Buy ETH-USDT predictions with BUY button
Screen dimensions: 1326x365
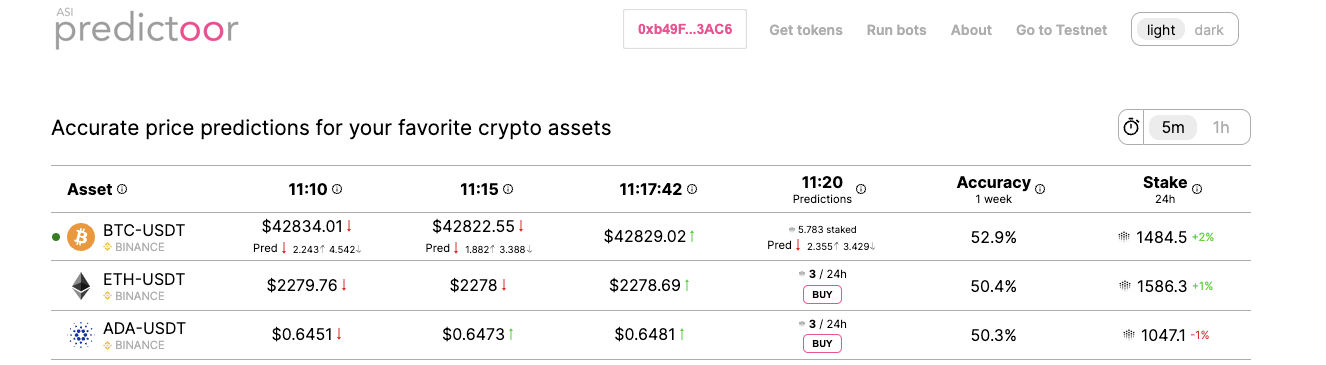point(822,295)
